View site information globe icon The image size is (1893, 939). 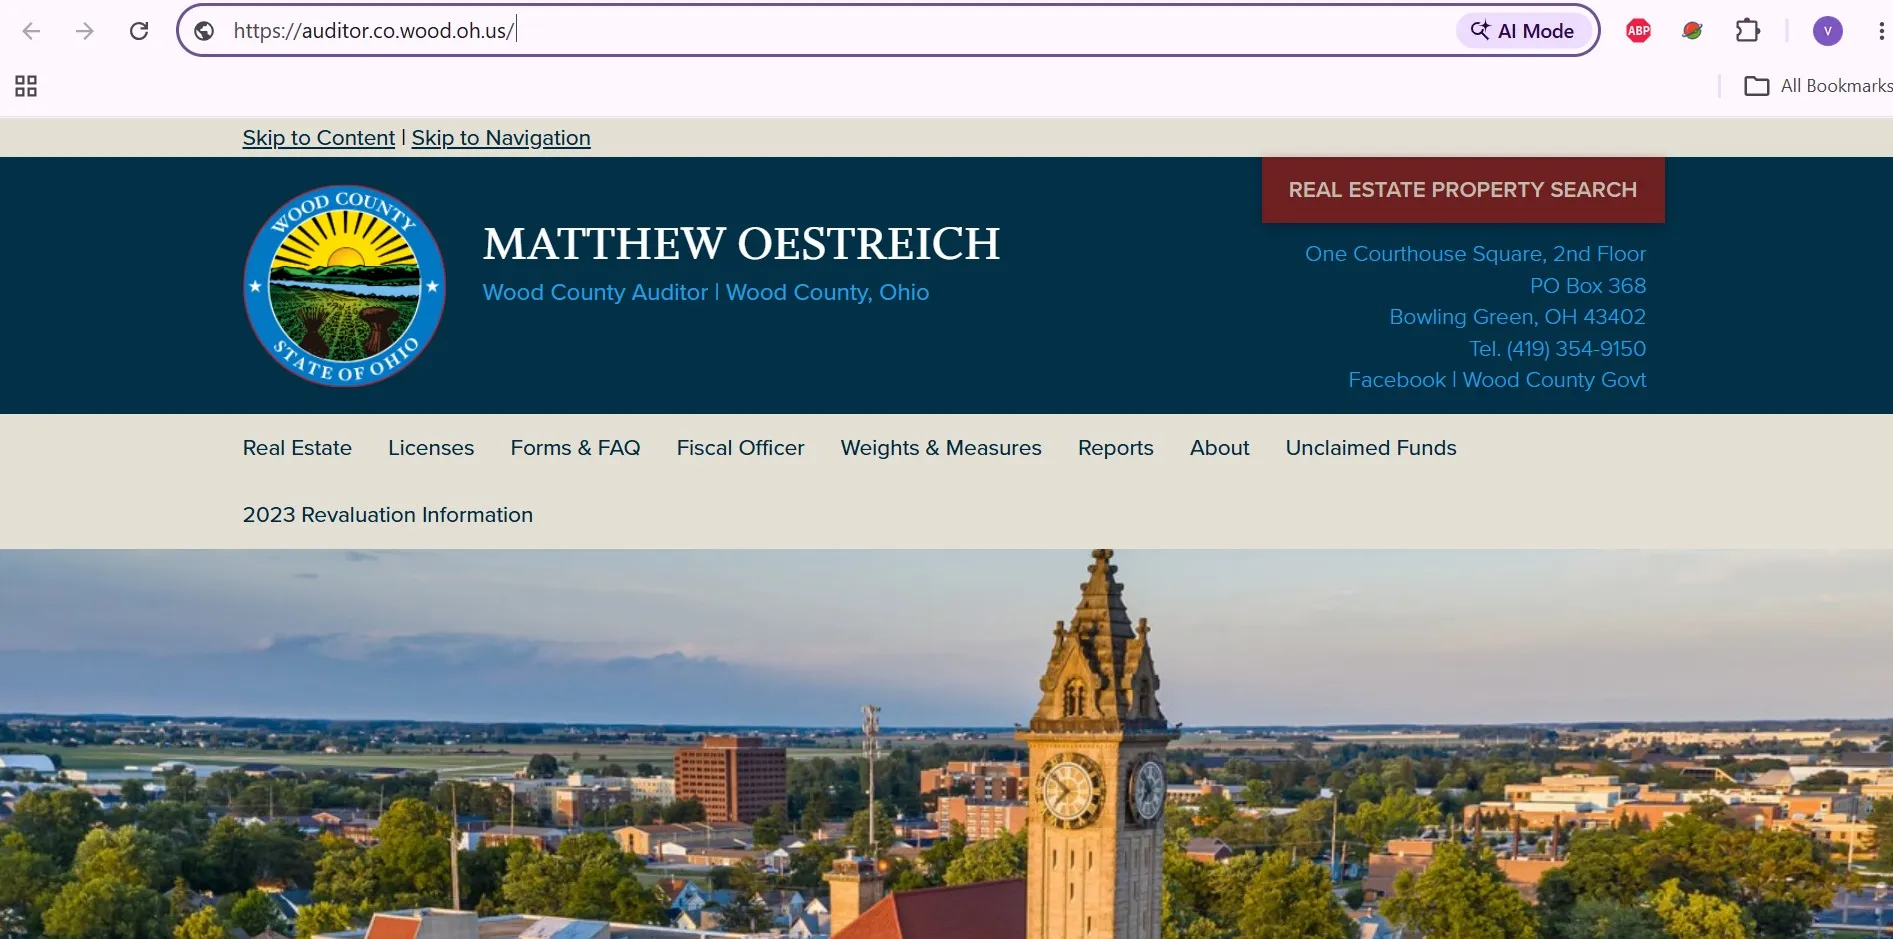204,31
